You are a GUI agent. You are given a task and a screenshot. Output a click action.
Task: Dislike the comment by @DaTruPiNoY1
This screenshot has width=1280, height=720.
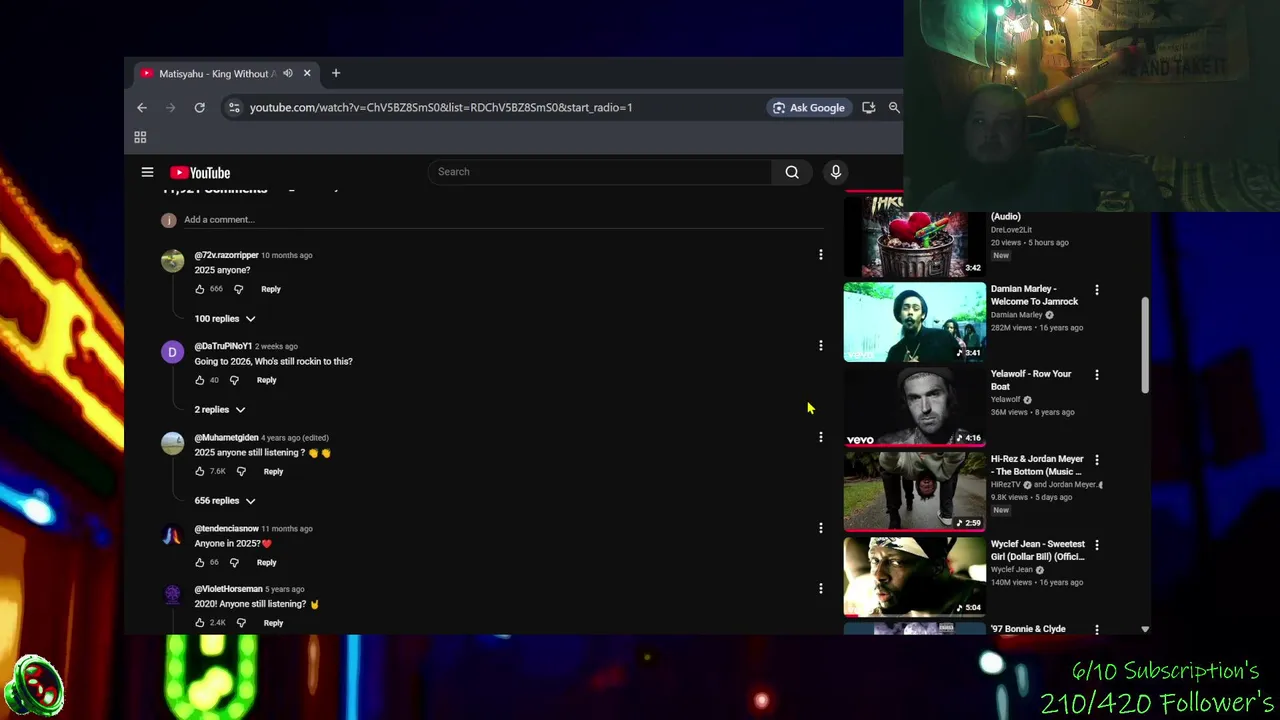pos(234,380)
